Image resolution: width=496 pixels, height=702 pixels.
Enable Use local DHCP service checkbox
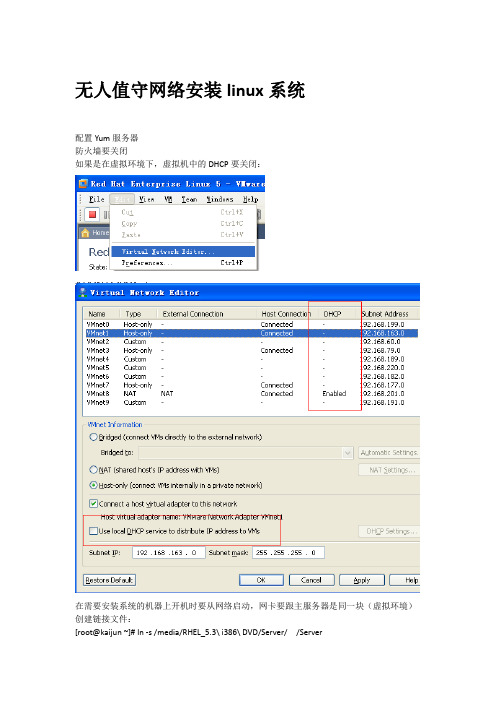[94, 531]
